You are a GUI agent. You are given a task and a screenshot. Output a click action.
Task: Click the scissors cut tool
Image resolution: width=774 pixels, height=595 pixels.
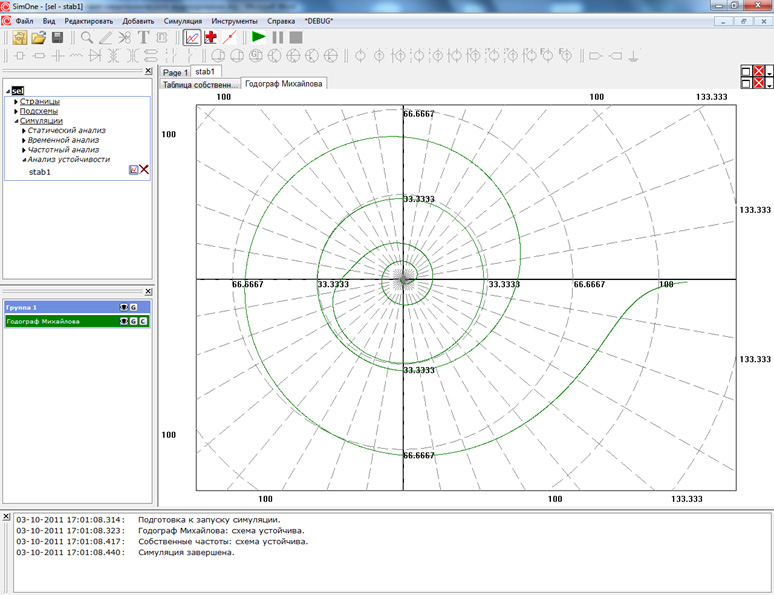[x=124, y=38]
